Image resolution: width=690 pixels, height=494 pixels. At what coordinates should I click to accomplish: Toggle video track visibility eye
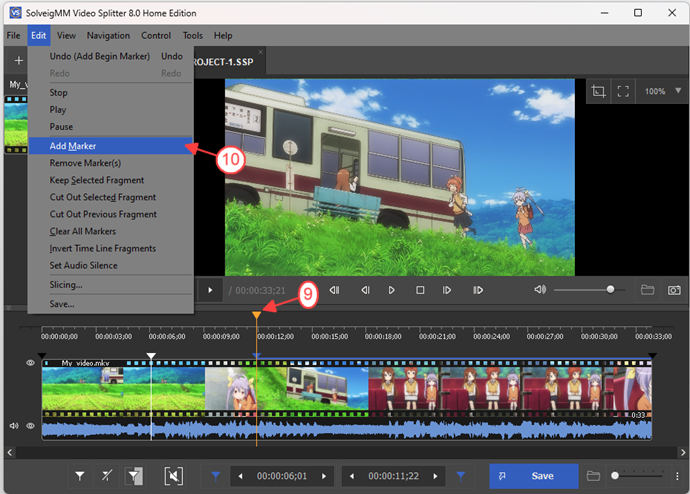(x=30, y=363)
